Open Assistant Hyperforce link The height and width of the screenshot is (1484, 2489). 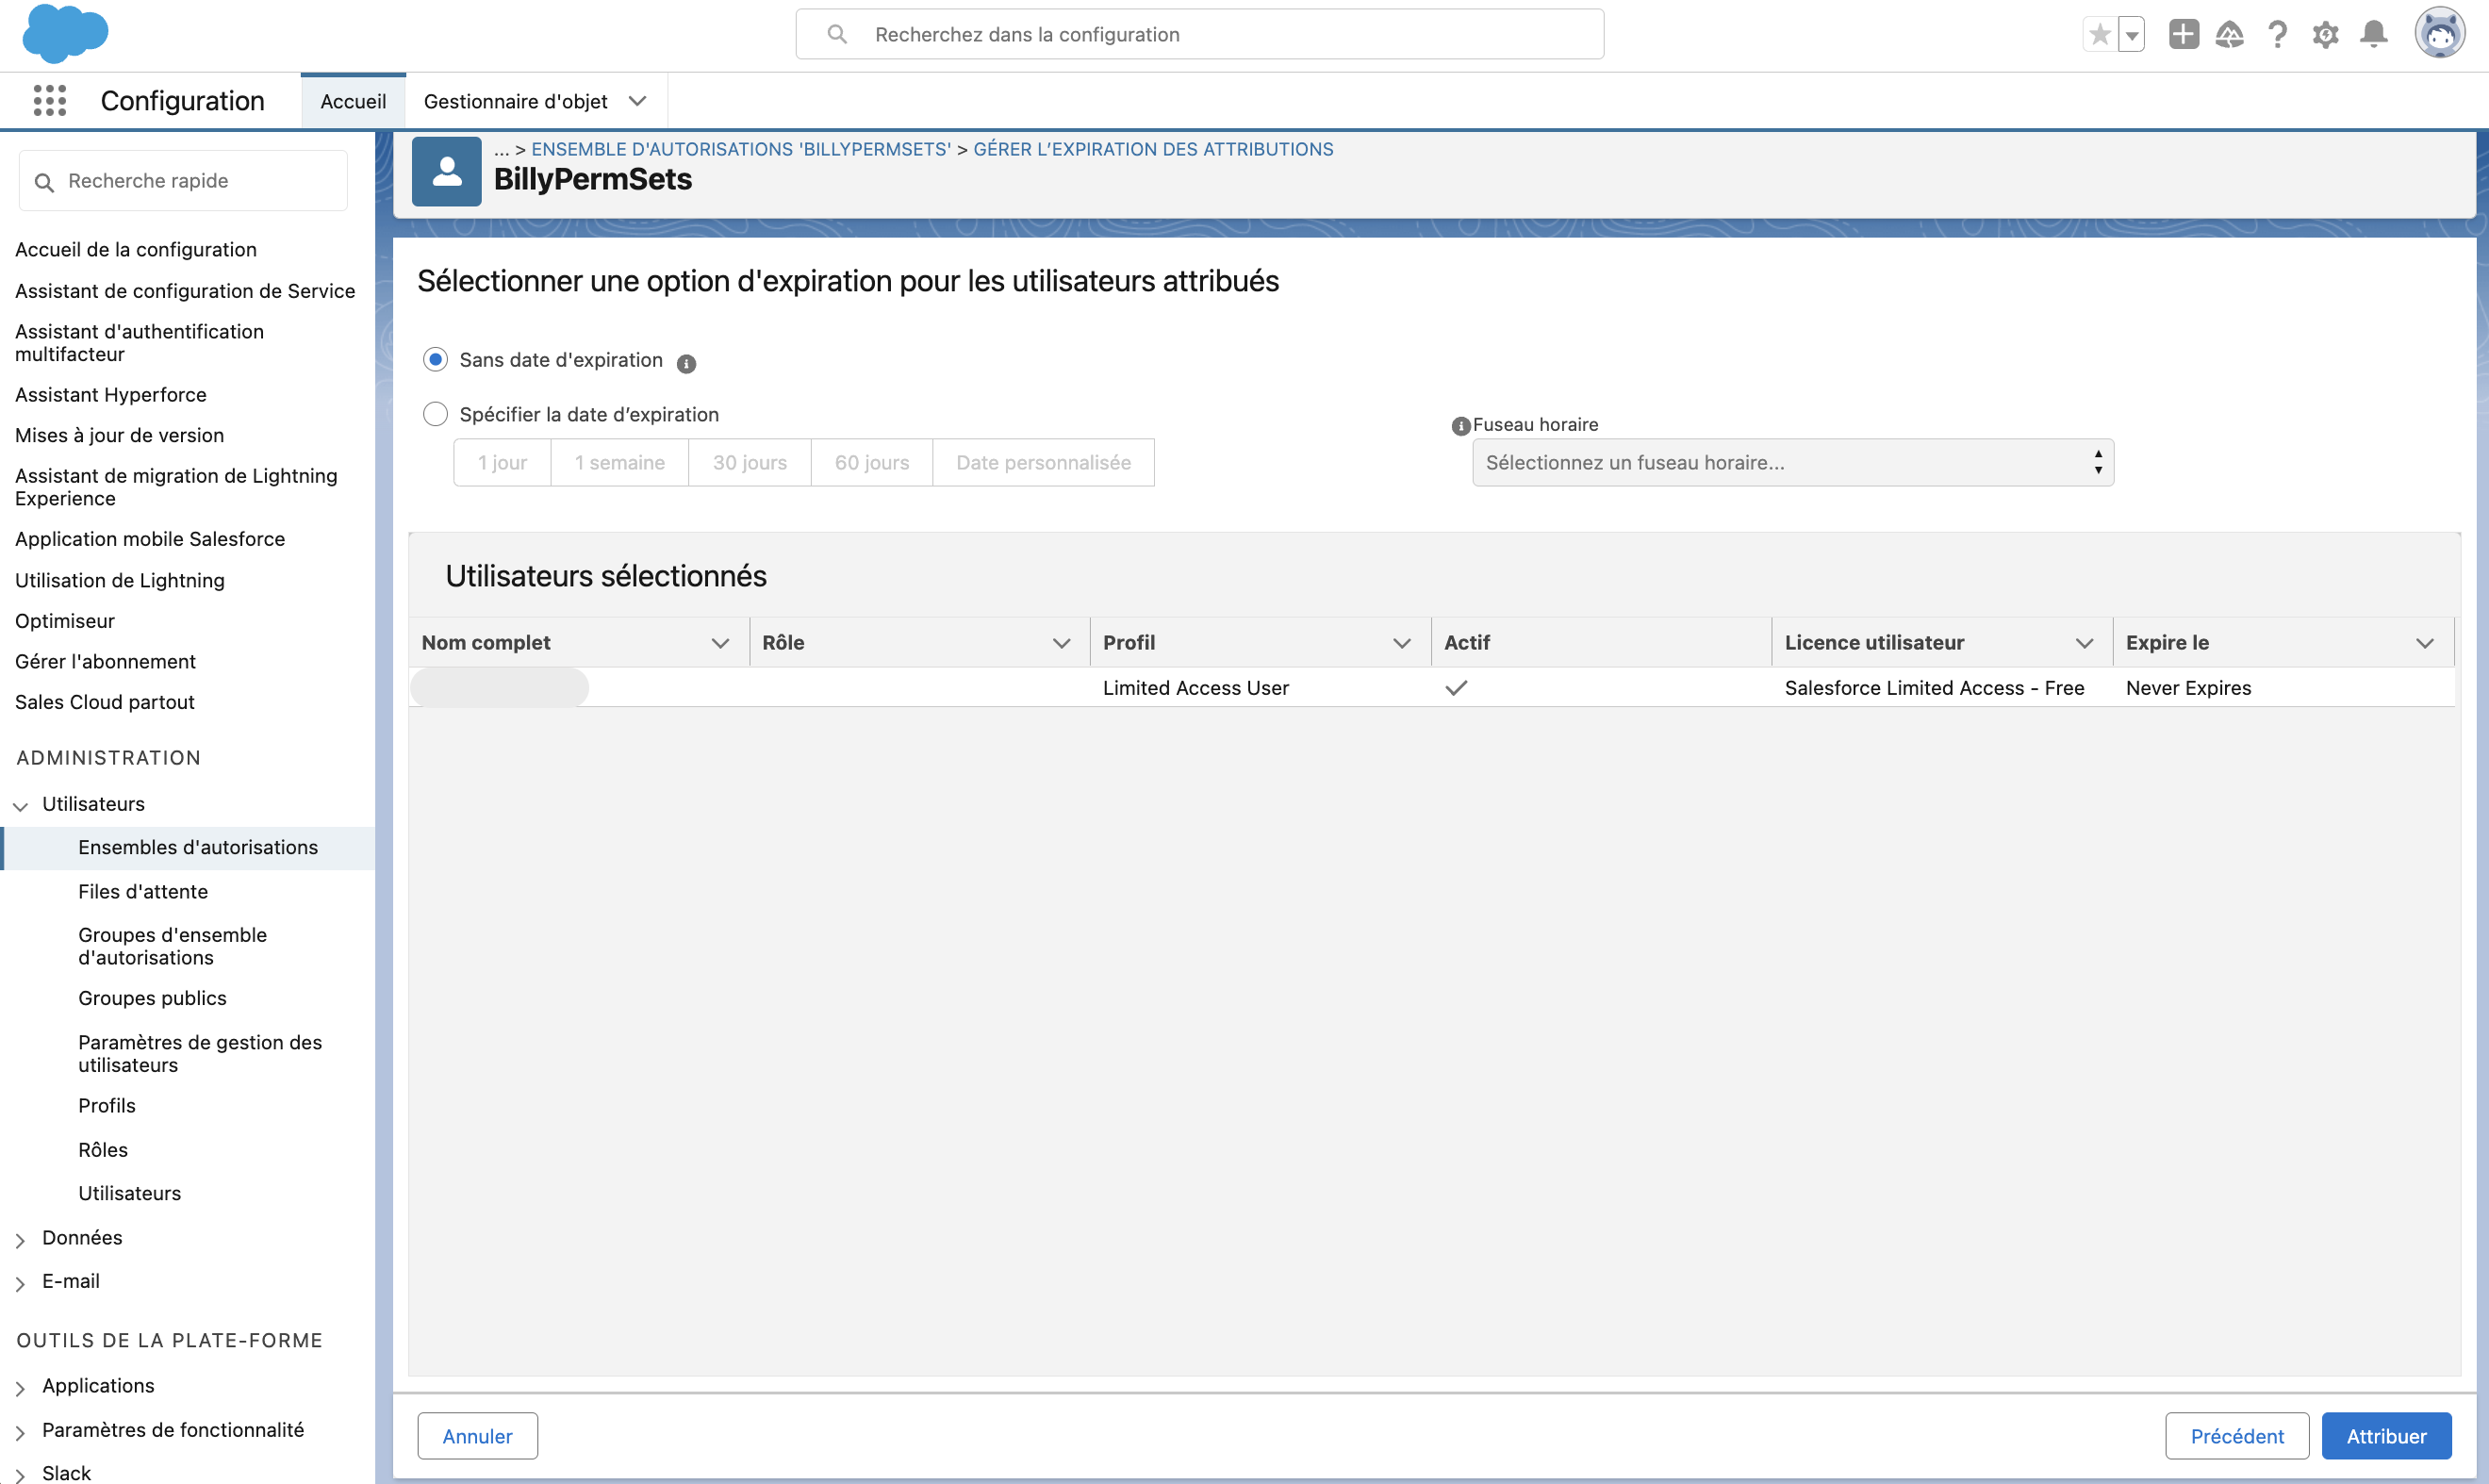[111, 395]
